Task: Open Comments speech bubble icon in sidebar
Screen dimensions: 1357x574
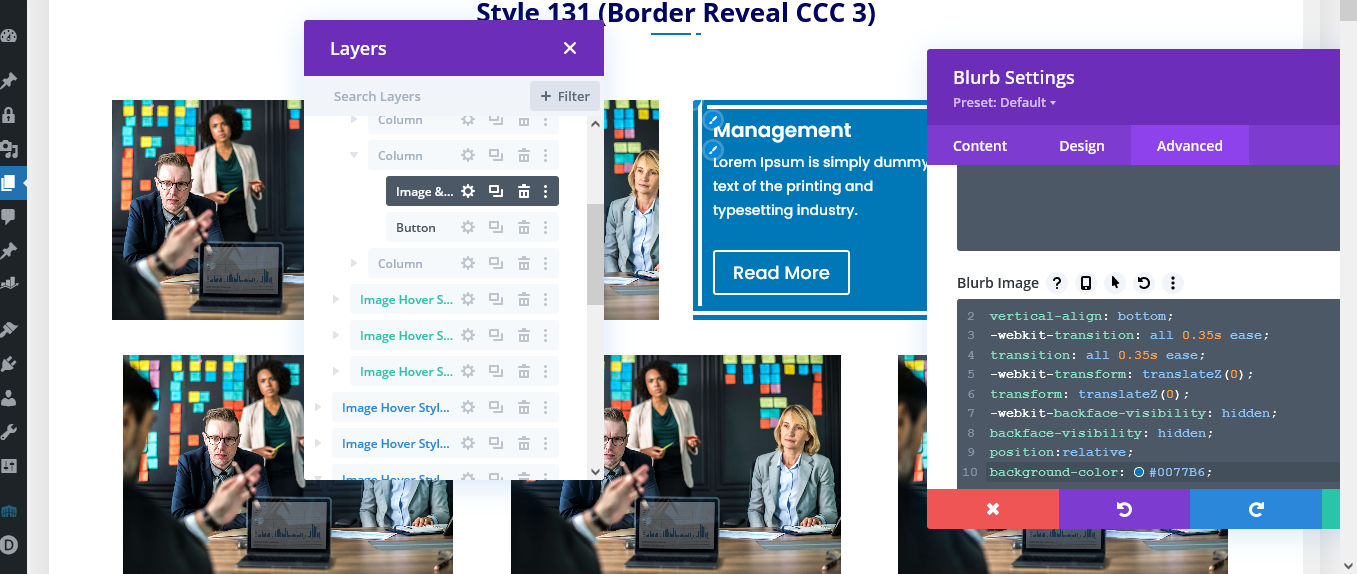Action: (9, 216)
